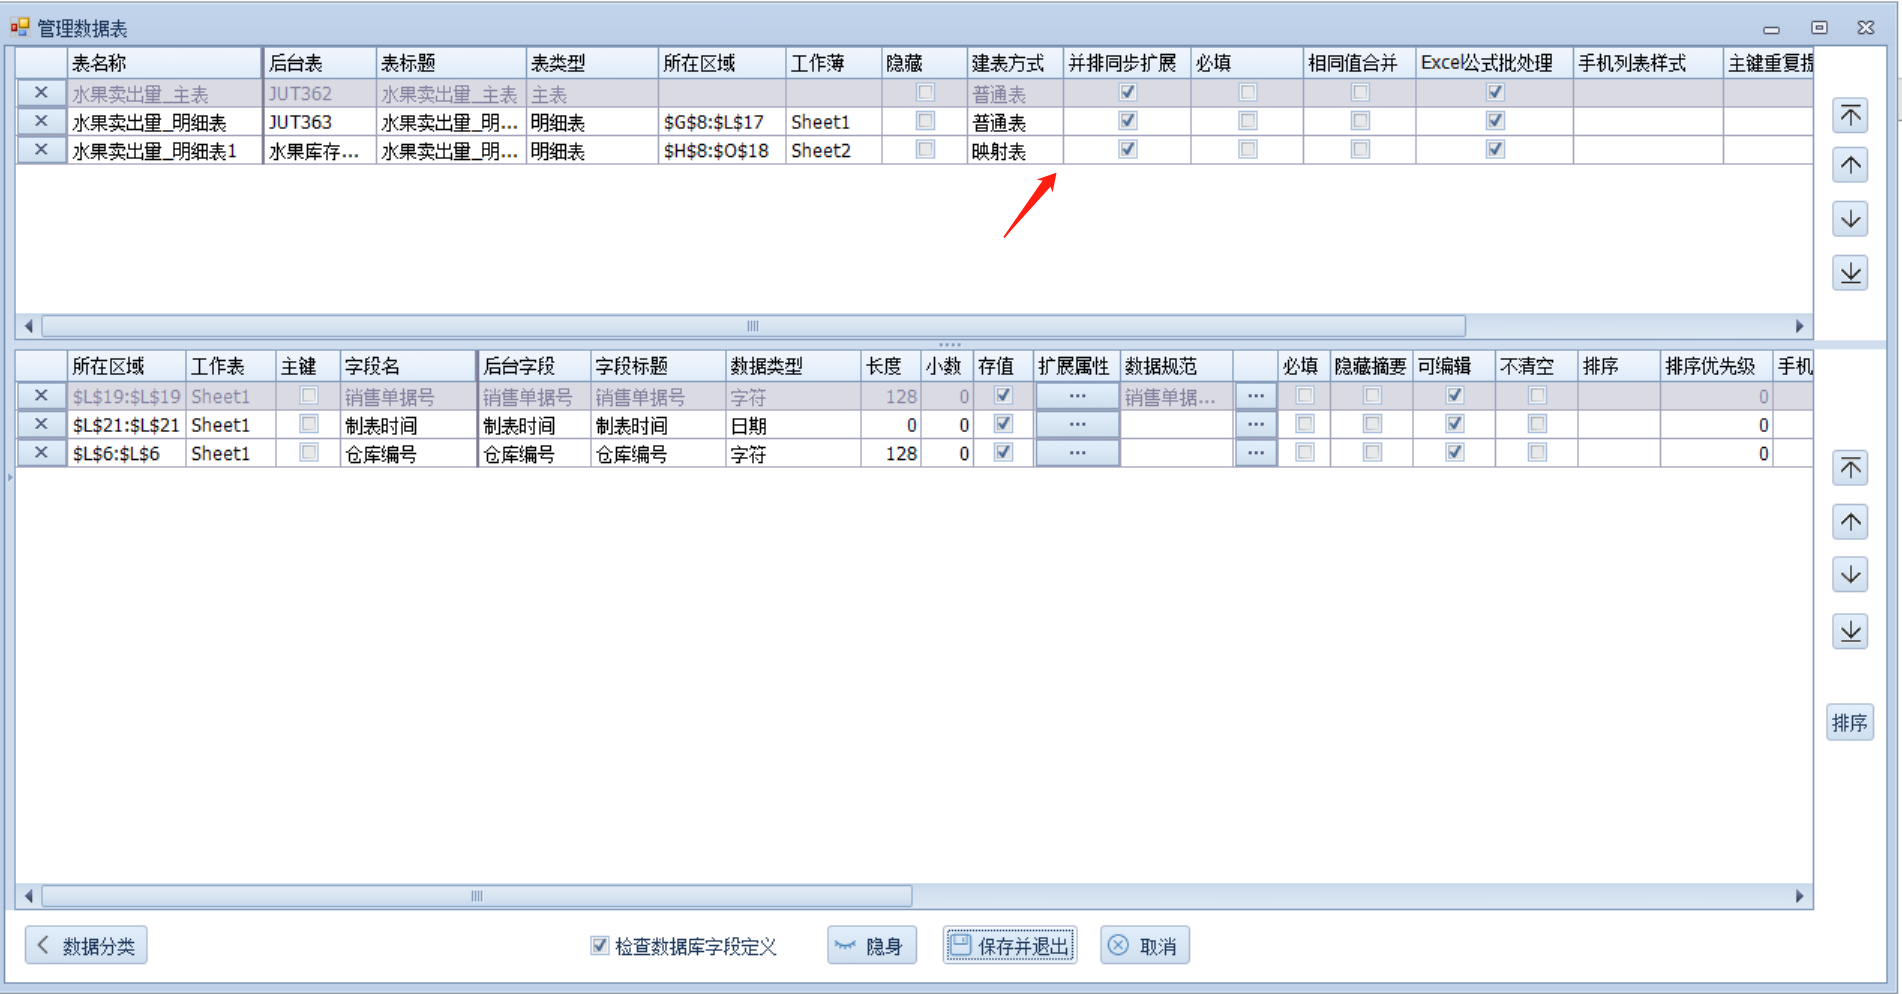1902x994 pixels.
Task: Delete the 制表时间 field row
Action: click(41, 424)
